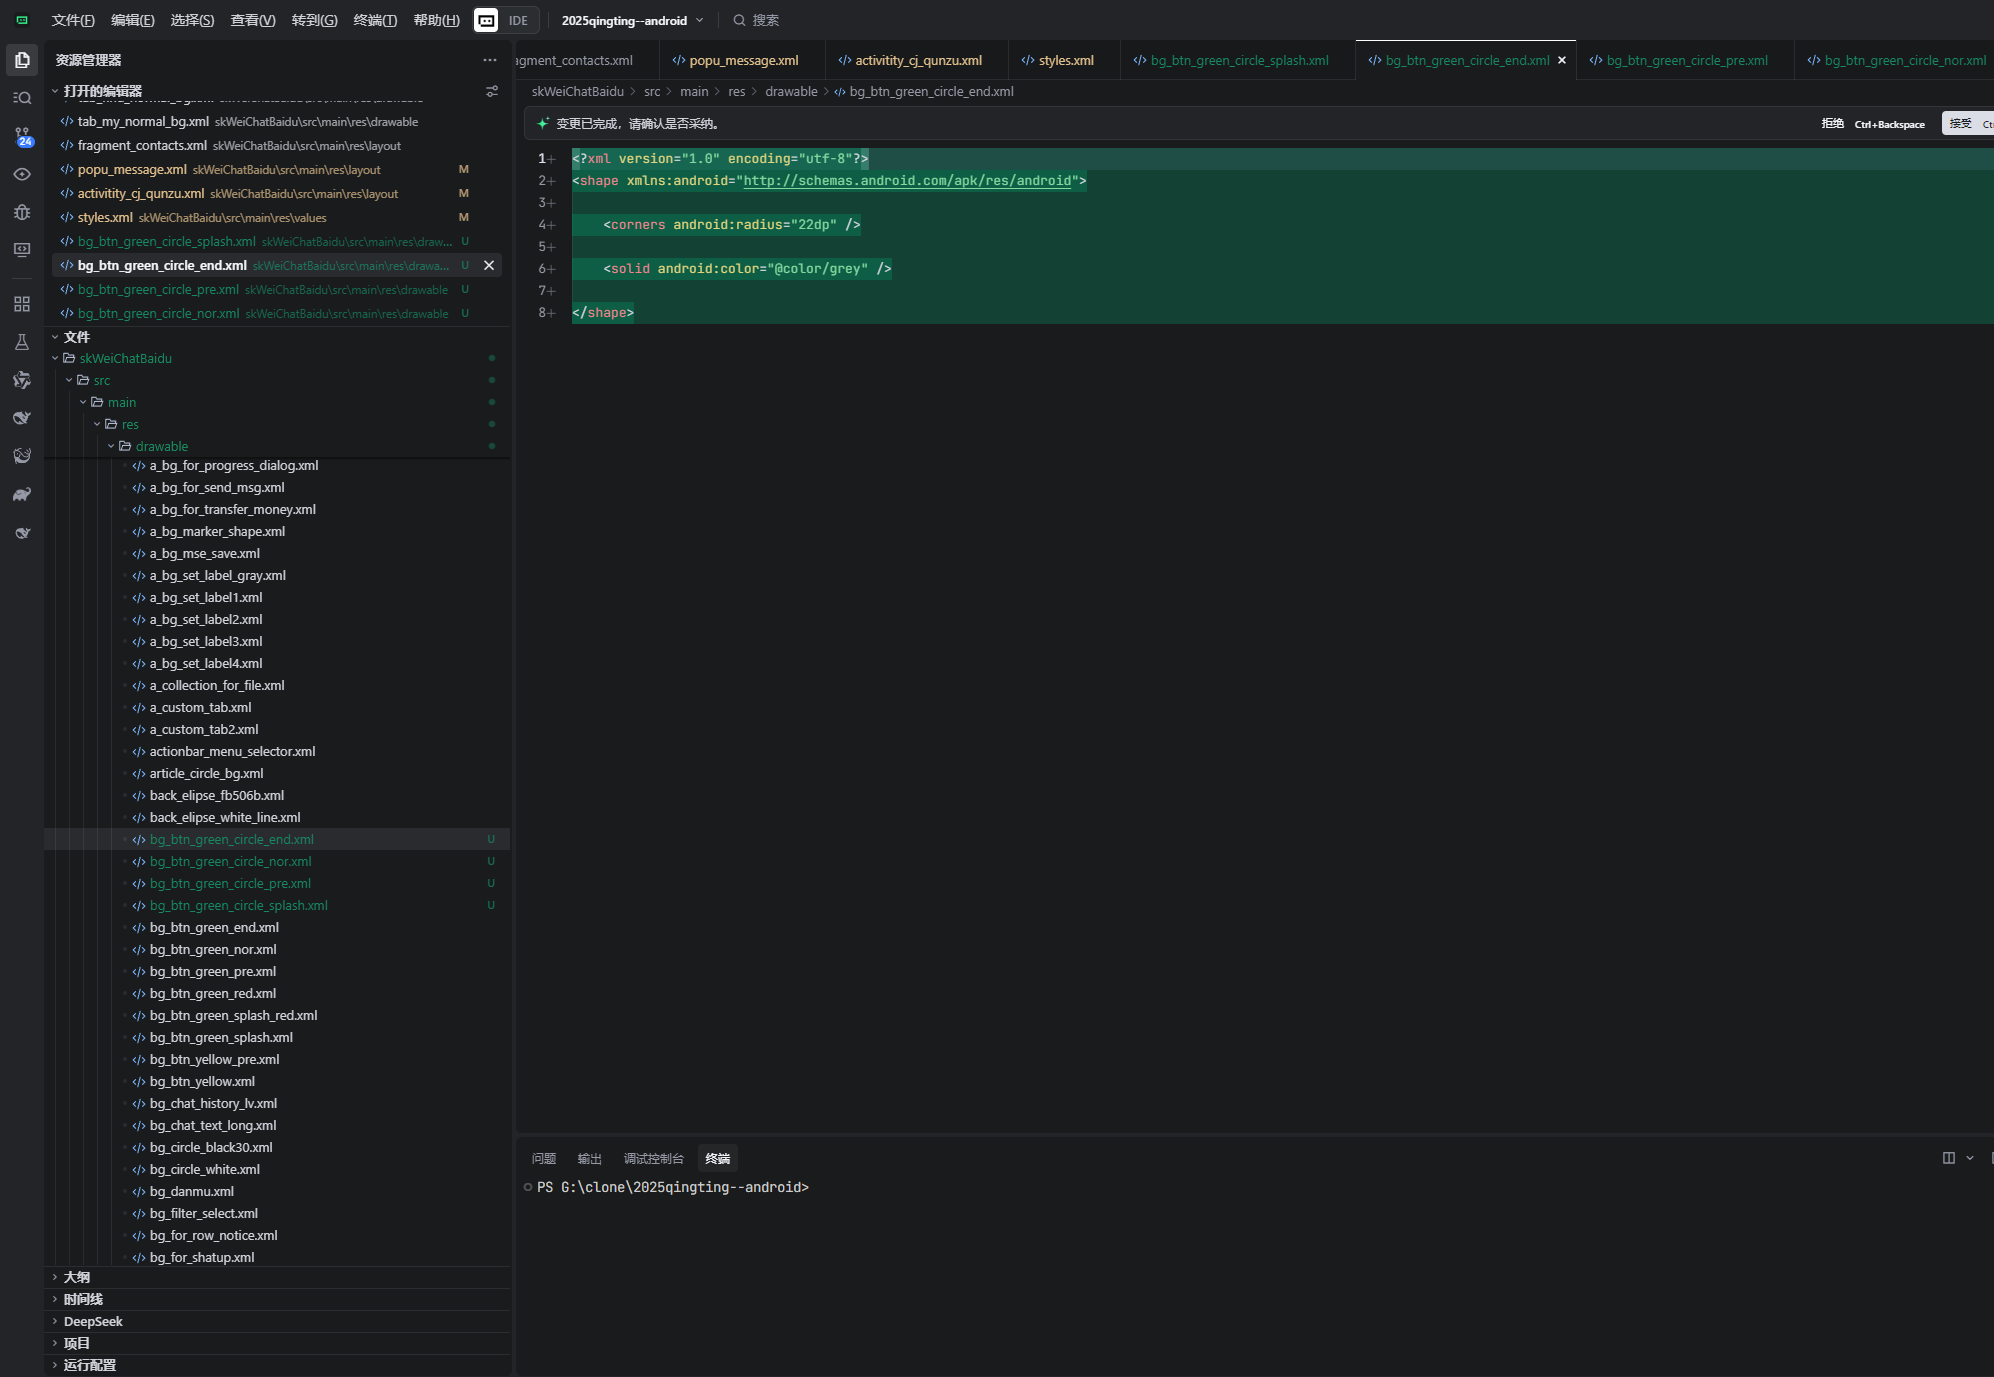Click the terminal prompt line

point(672,1187)
